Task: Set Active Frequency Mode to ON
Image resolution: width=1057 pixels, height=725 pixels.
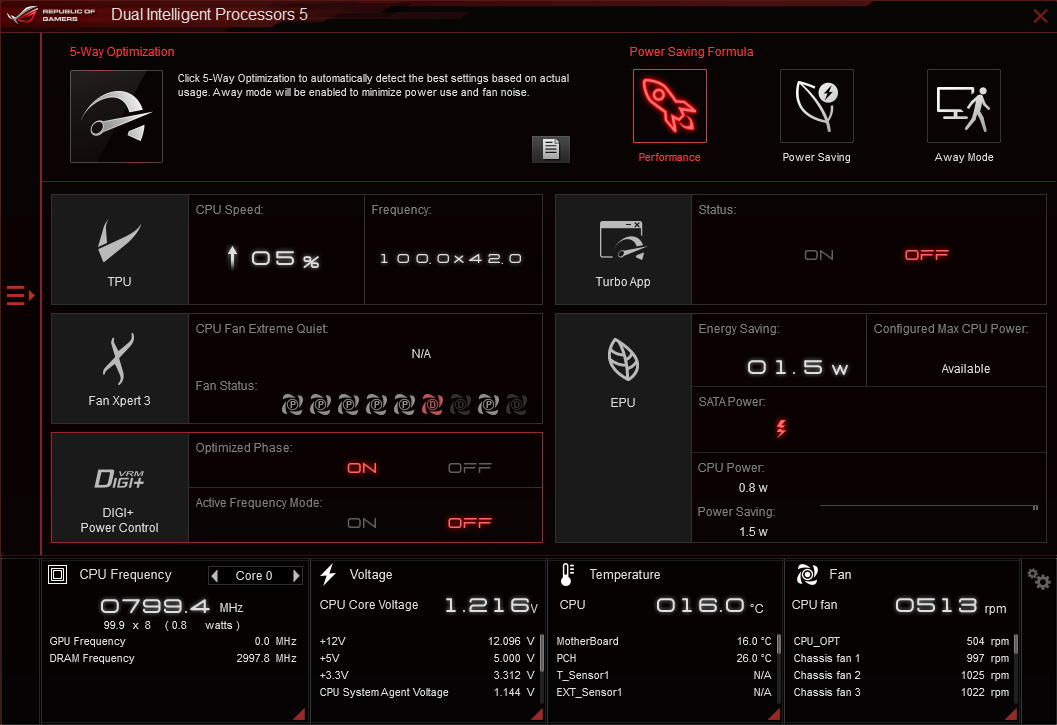Action: point(362,523)
